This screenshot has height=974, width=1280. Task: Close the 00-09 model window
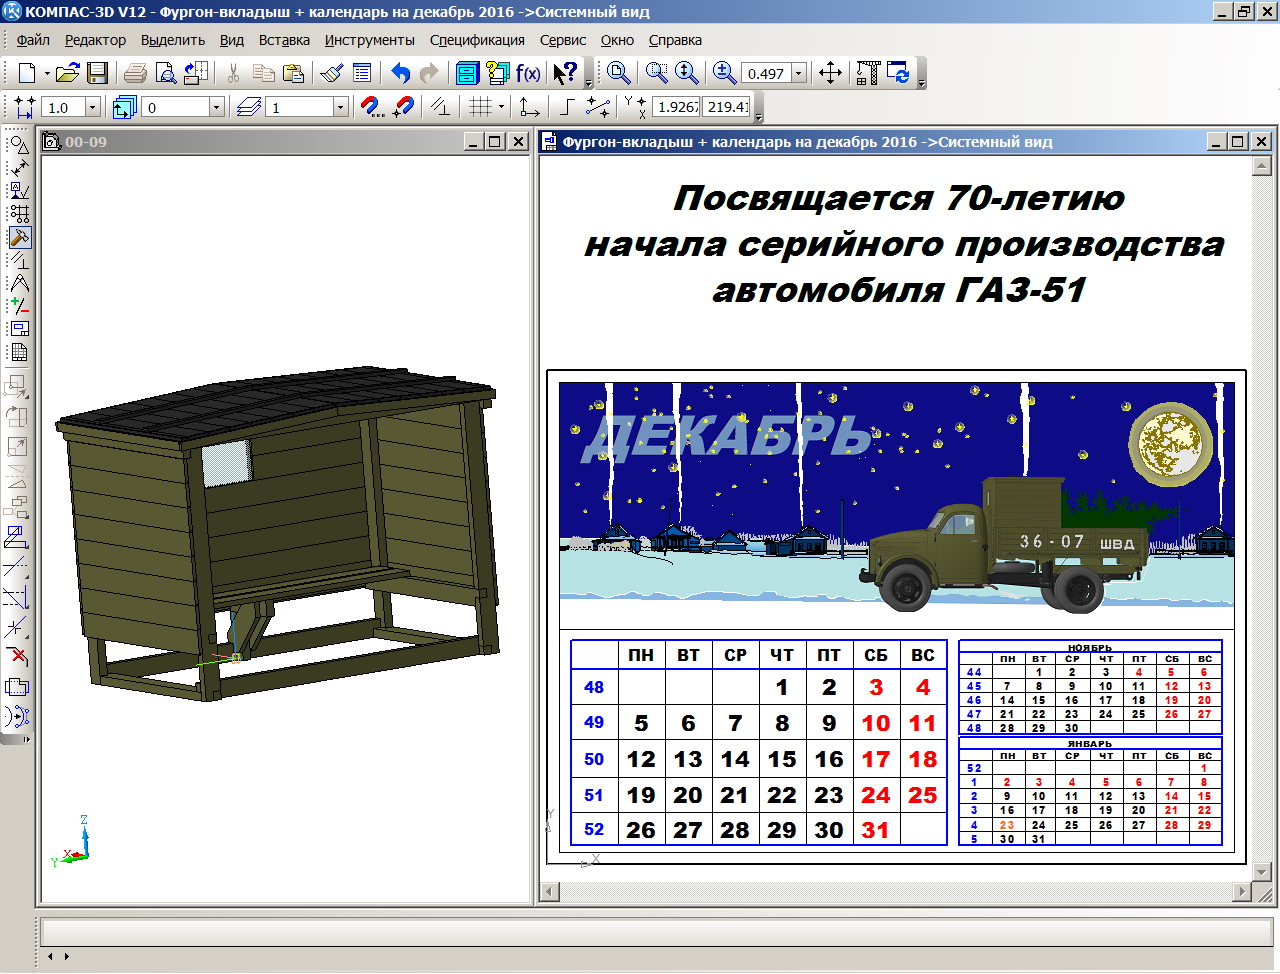pyautogui.click(x=518, y=142)
